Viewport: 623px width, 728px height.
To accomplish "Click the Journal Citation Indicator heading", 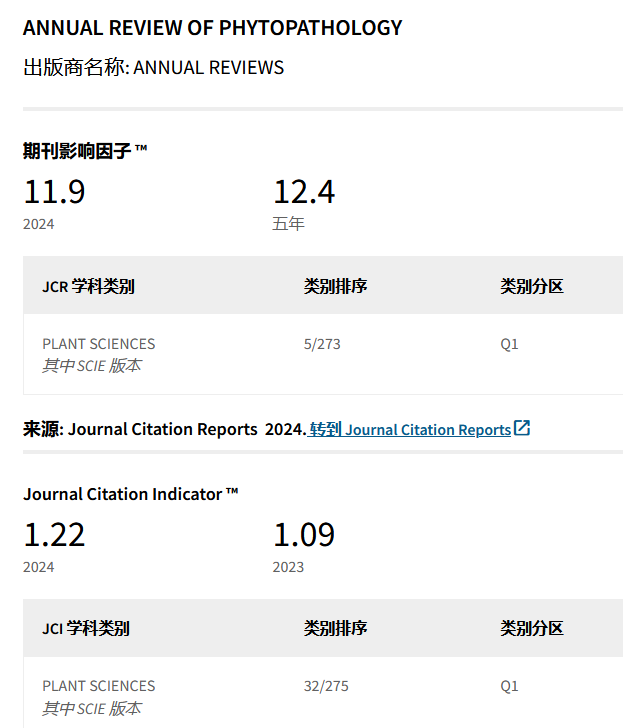I will pyautogui.click(x=130, y=494).
